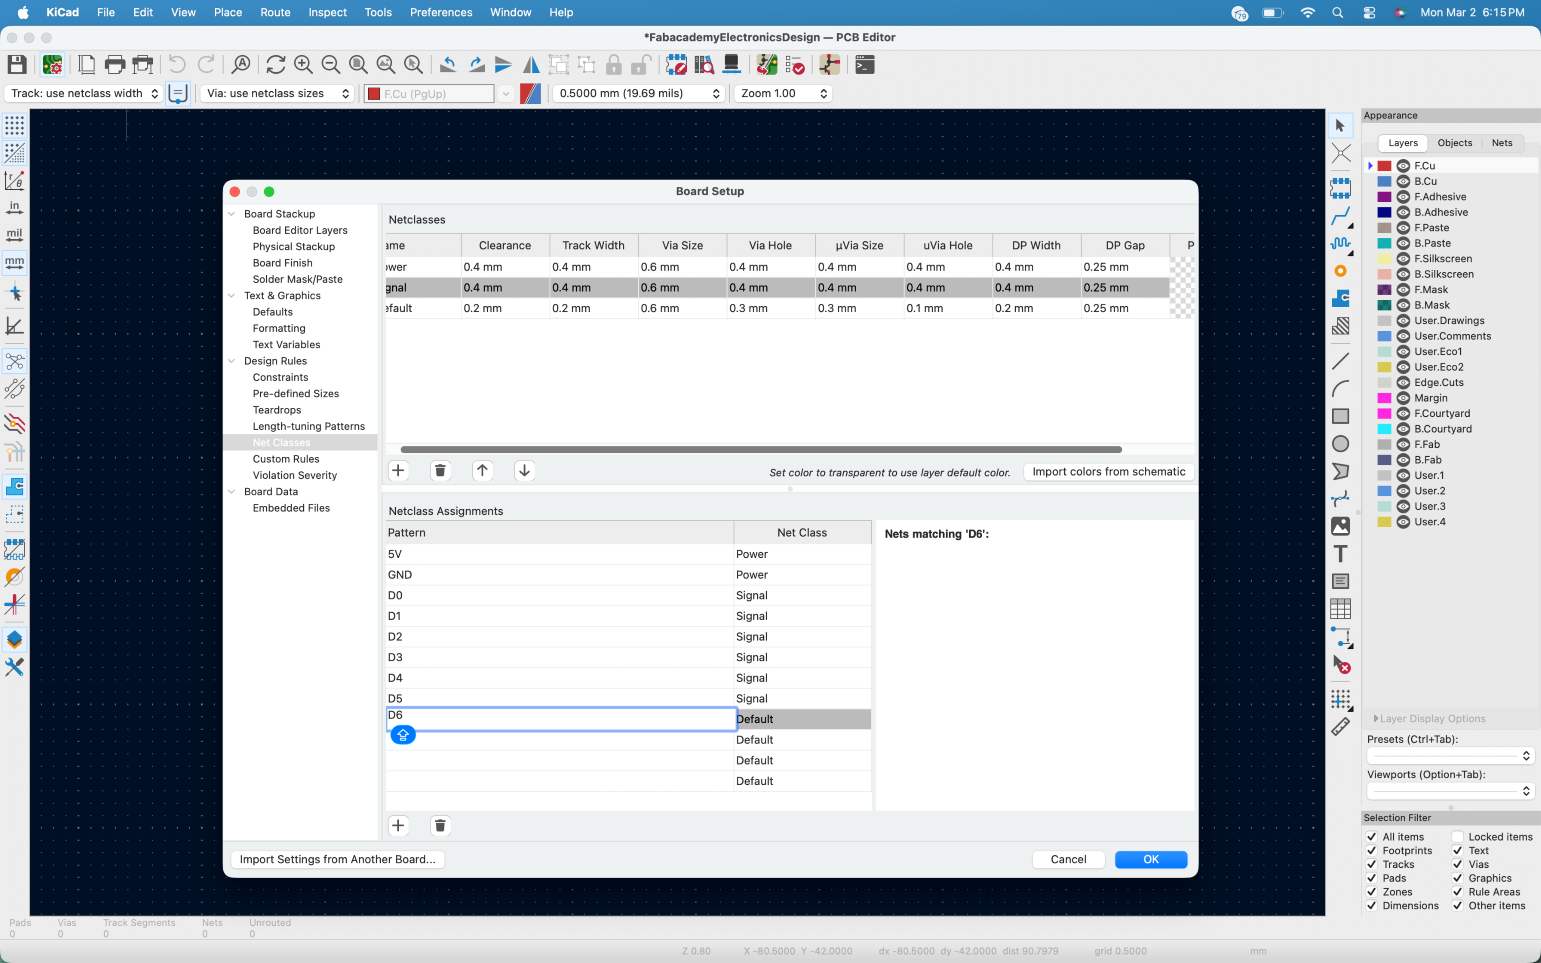Switch units to inches
The width and height of the screenshot is (1541, 963).
pyautogui.click(x=15, y=208)
